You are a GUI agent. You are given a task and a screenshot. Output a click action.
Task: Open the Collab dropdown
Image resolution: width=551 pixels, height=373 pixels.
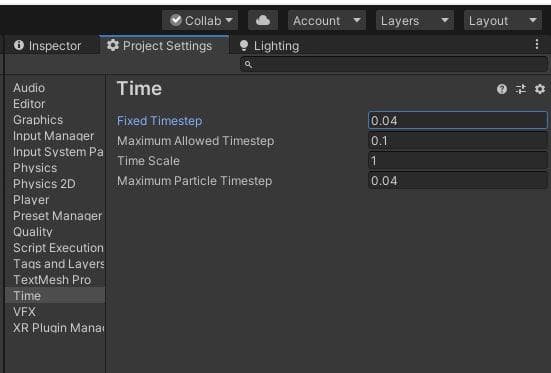pyautogui.click(x=200, y=20)
